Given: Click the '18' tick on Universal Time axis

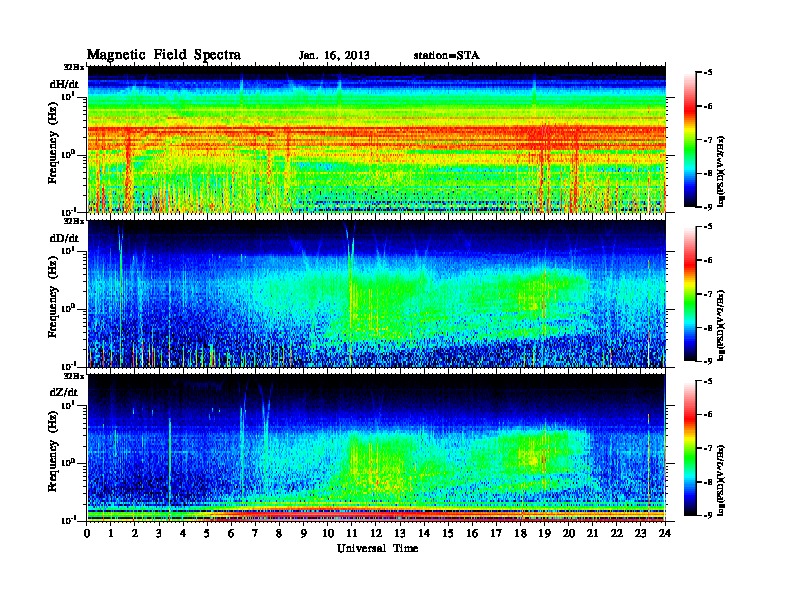Looking at the screenshot, I should pos(520,533).
